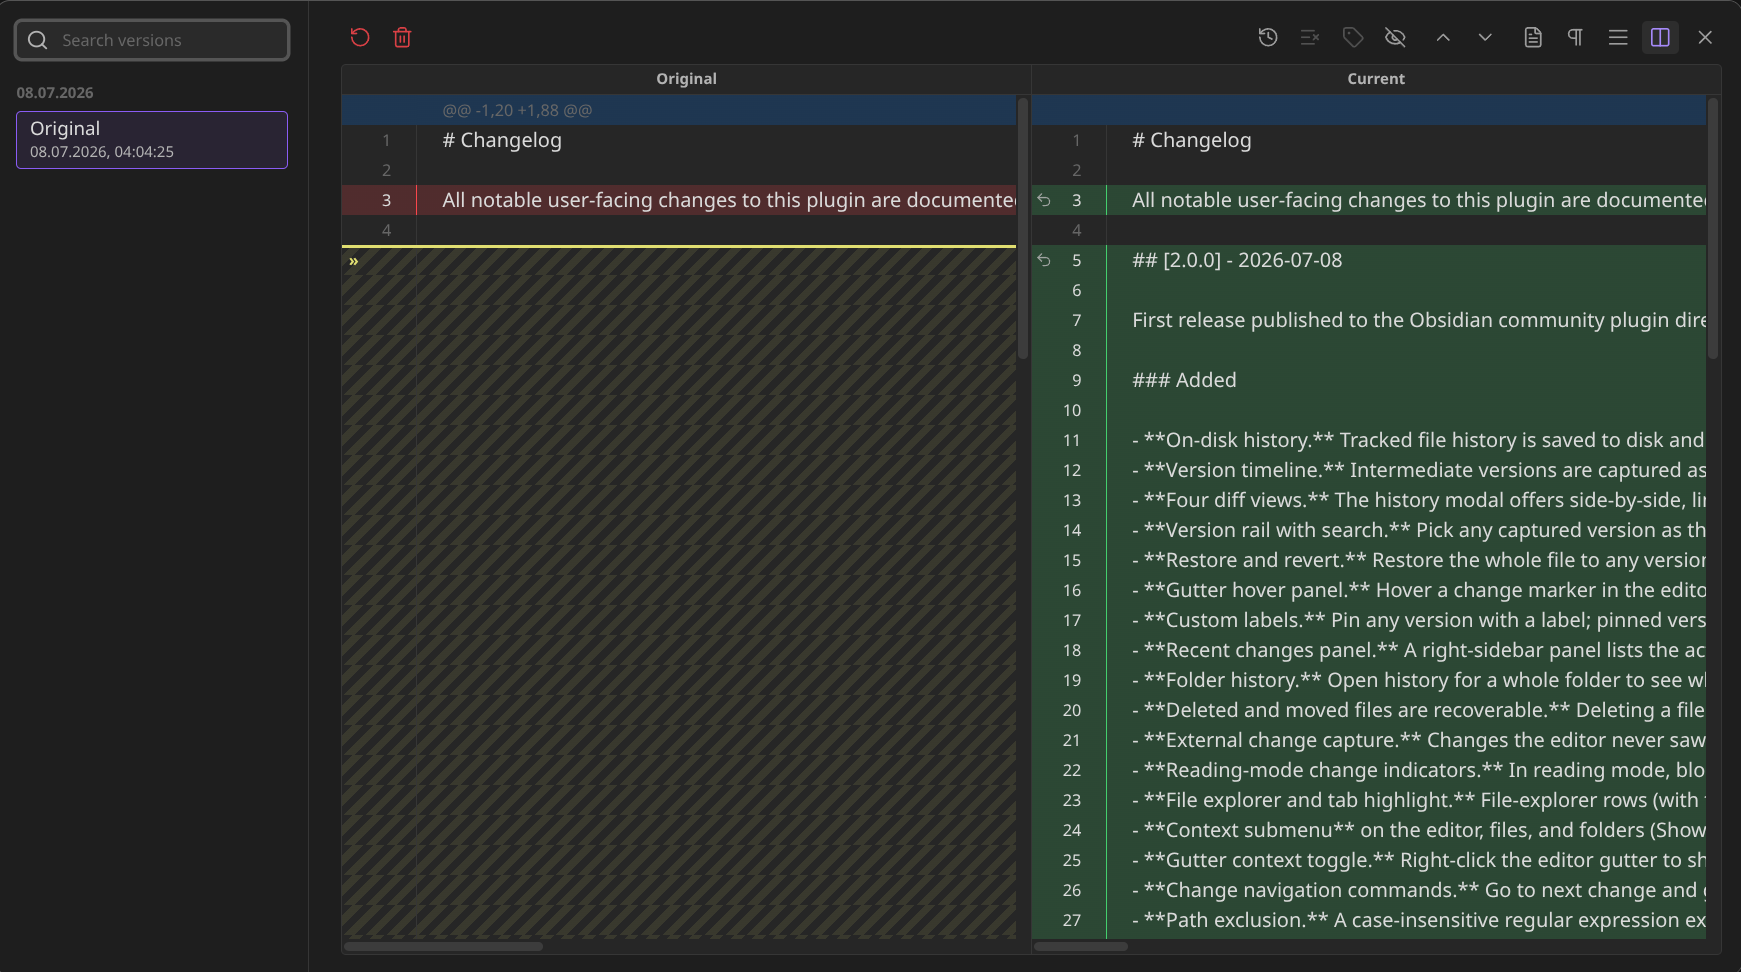This screenshot has height=972, width=1741.
Task: Click the Original pane vertical scrollbar
Action: coord(1023,228)
